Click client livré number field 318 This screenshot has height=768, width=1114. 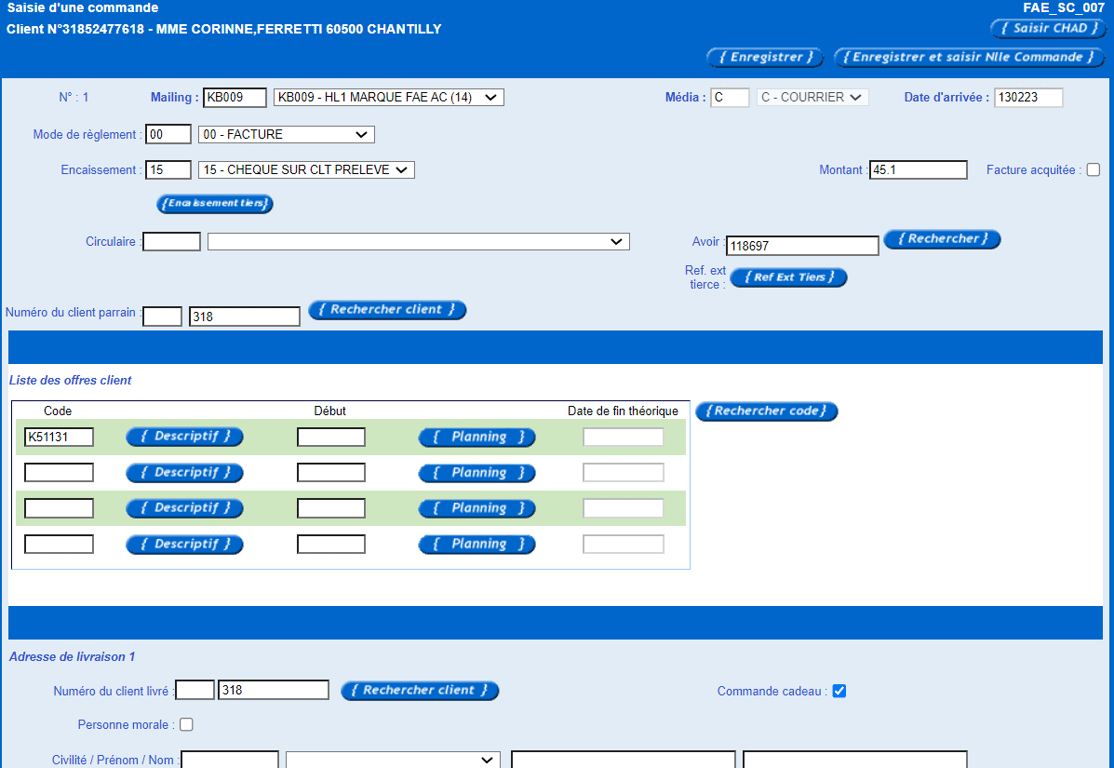click(274, 690)
